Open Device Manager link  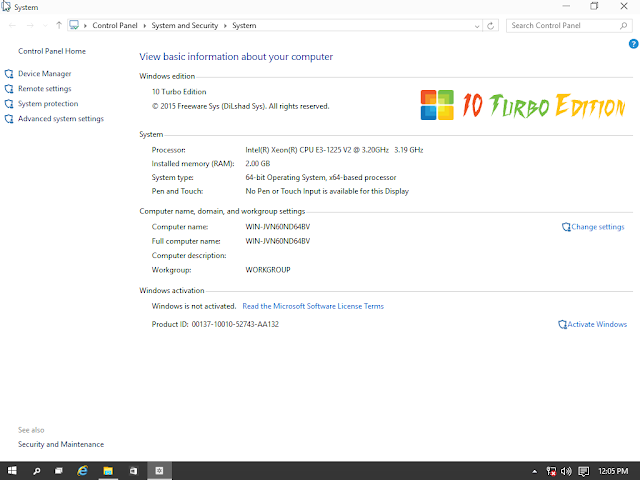click(44, 73)
